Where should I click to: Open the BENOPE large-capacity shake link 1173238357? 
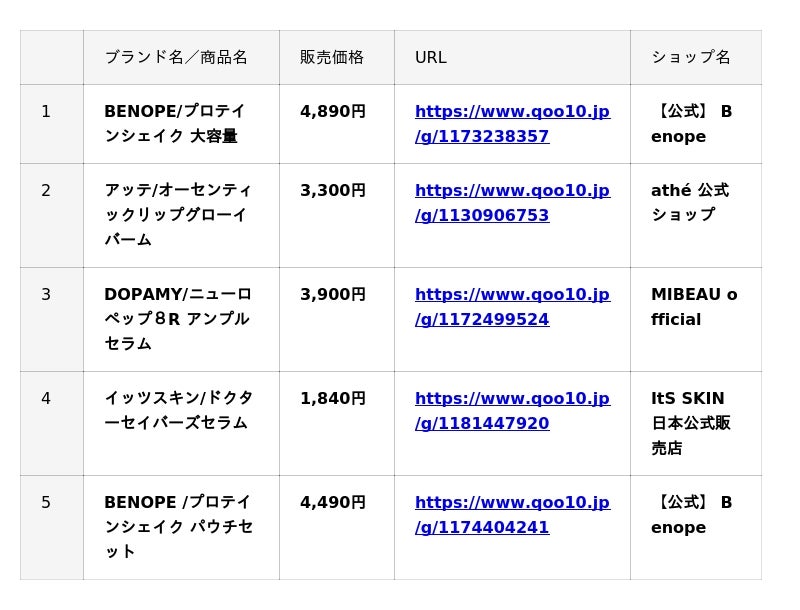(x=511, y=124)
